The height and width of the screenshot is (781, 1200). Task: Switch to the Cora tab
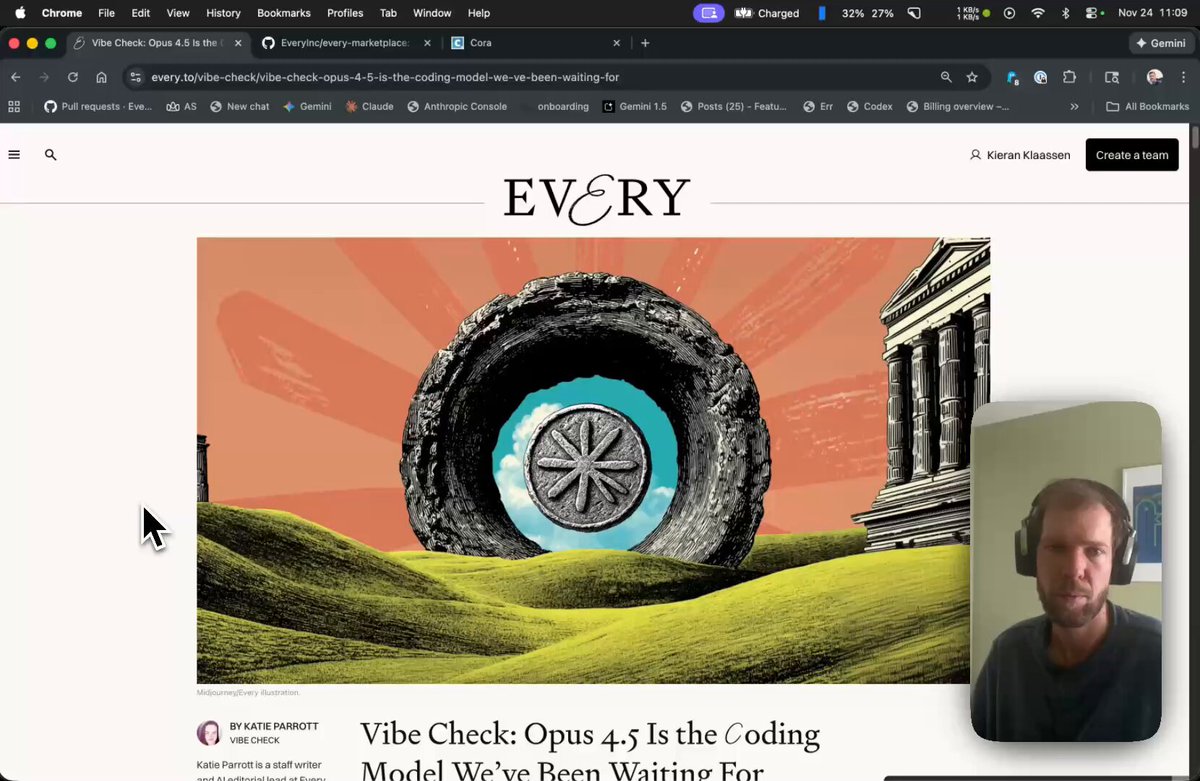[x=535, y=43]
